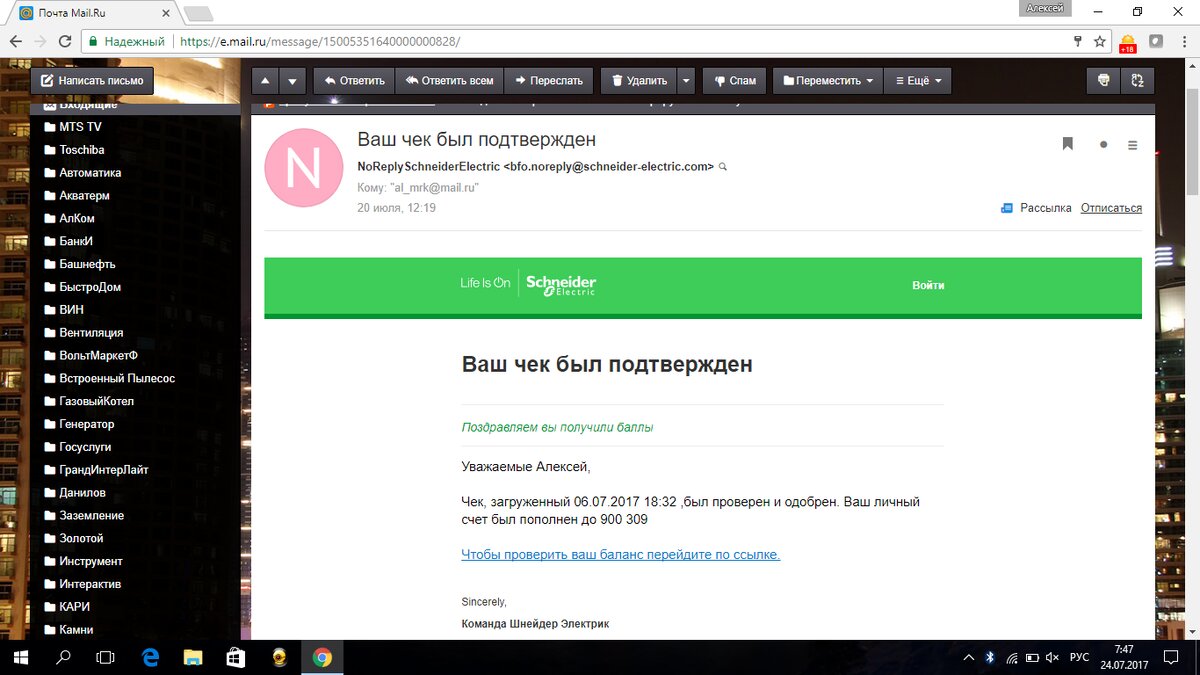Open Chrome menu three dots
The image size is (1200, 675).
[x=1184, y=42]
